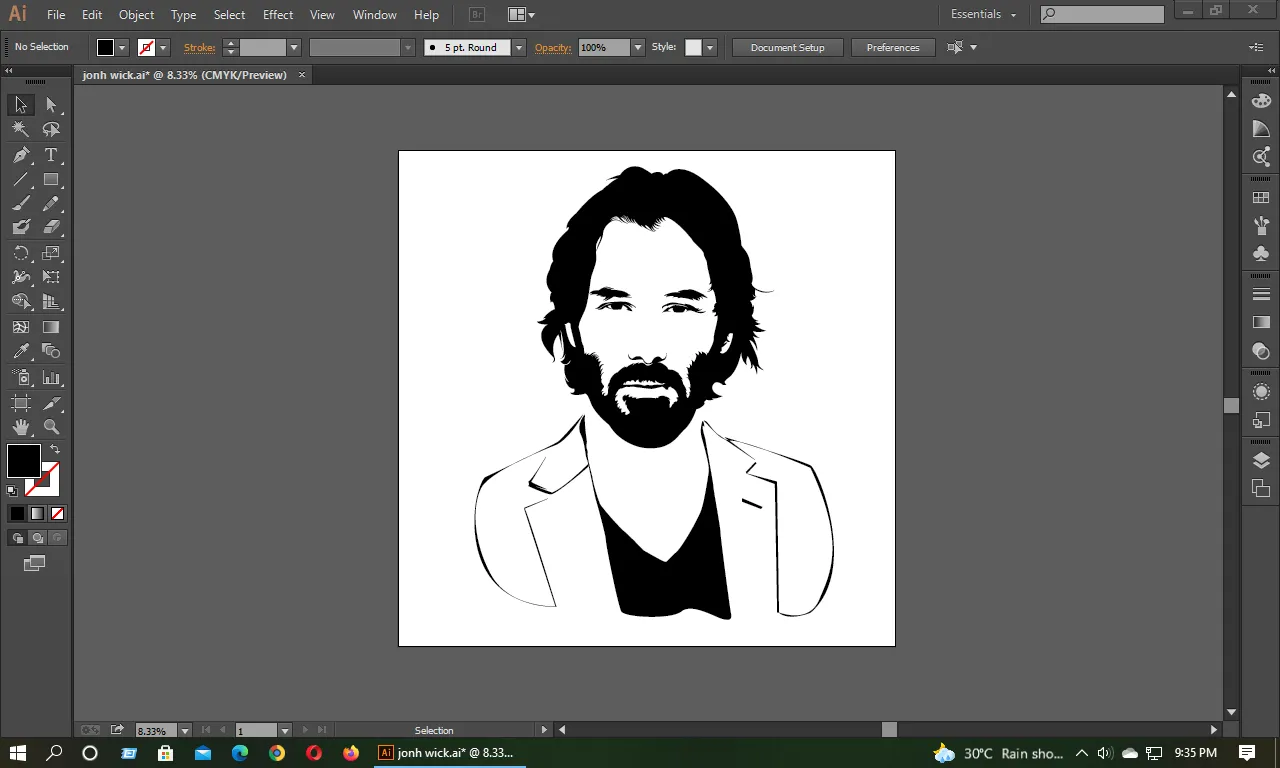Select the Type tool

point(51,155)
